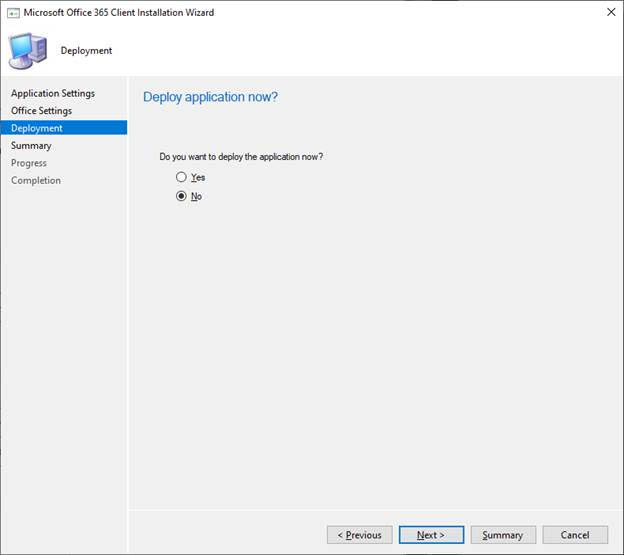Select the Deployment step in sidebar

[x=64, y=128]
